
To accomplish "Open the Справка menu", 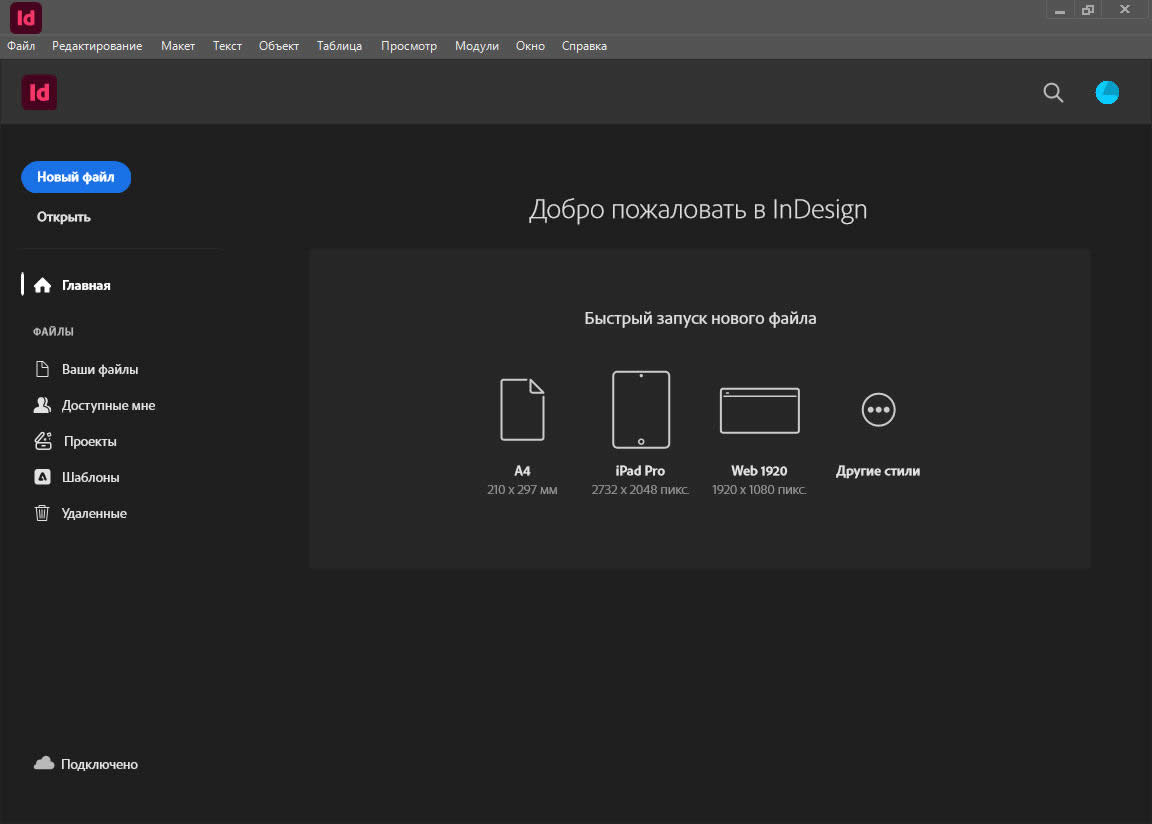I will (x=584, y=46).
